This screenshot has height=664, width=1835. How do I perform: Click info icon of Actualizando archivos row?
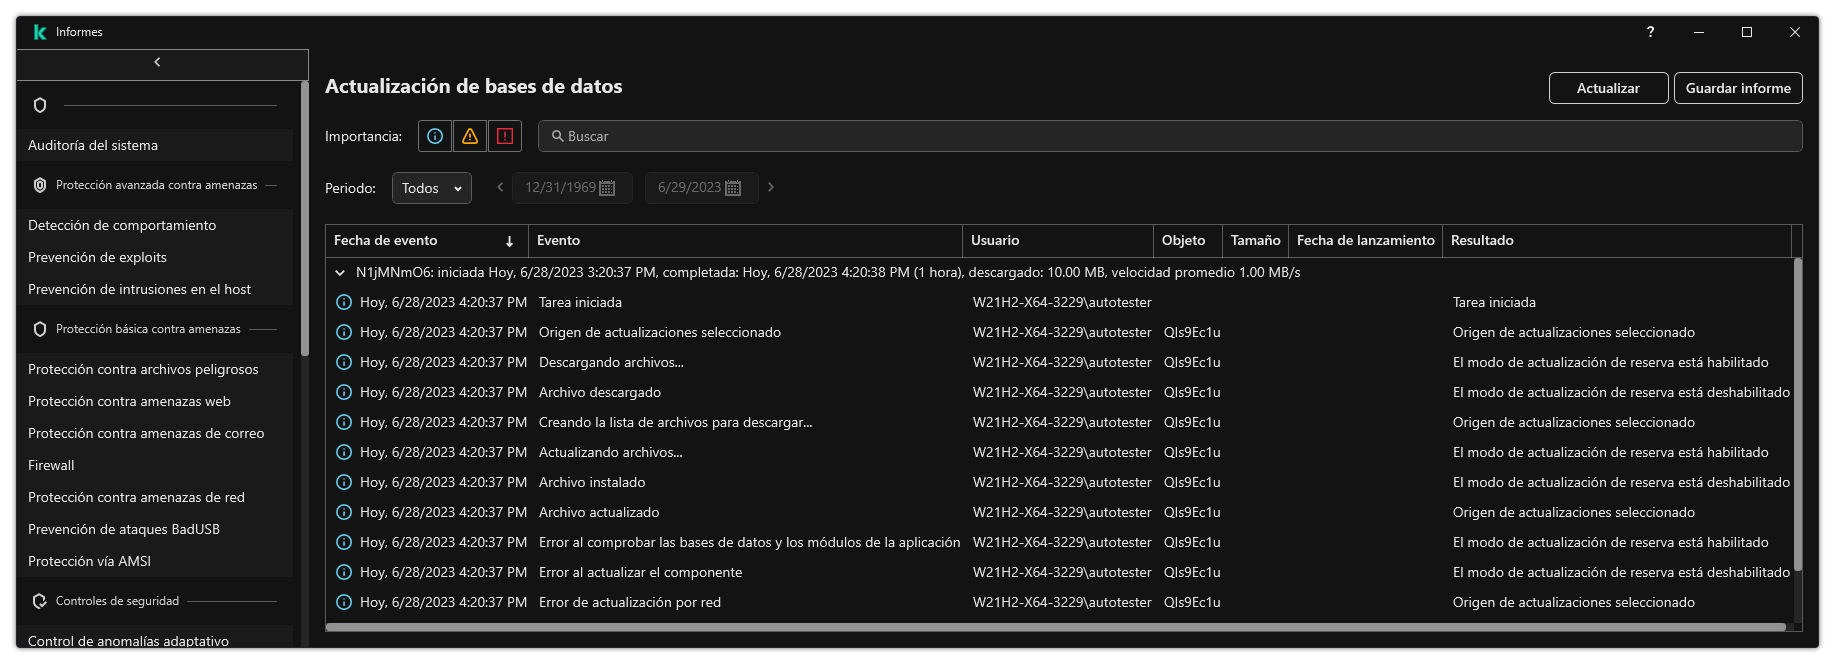point(344,452)
